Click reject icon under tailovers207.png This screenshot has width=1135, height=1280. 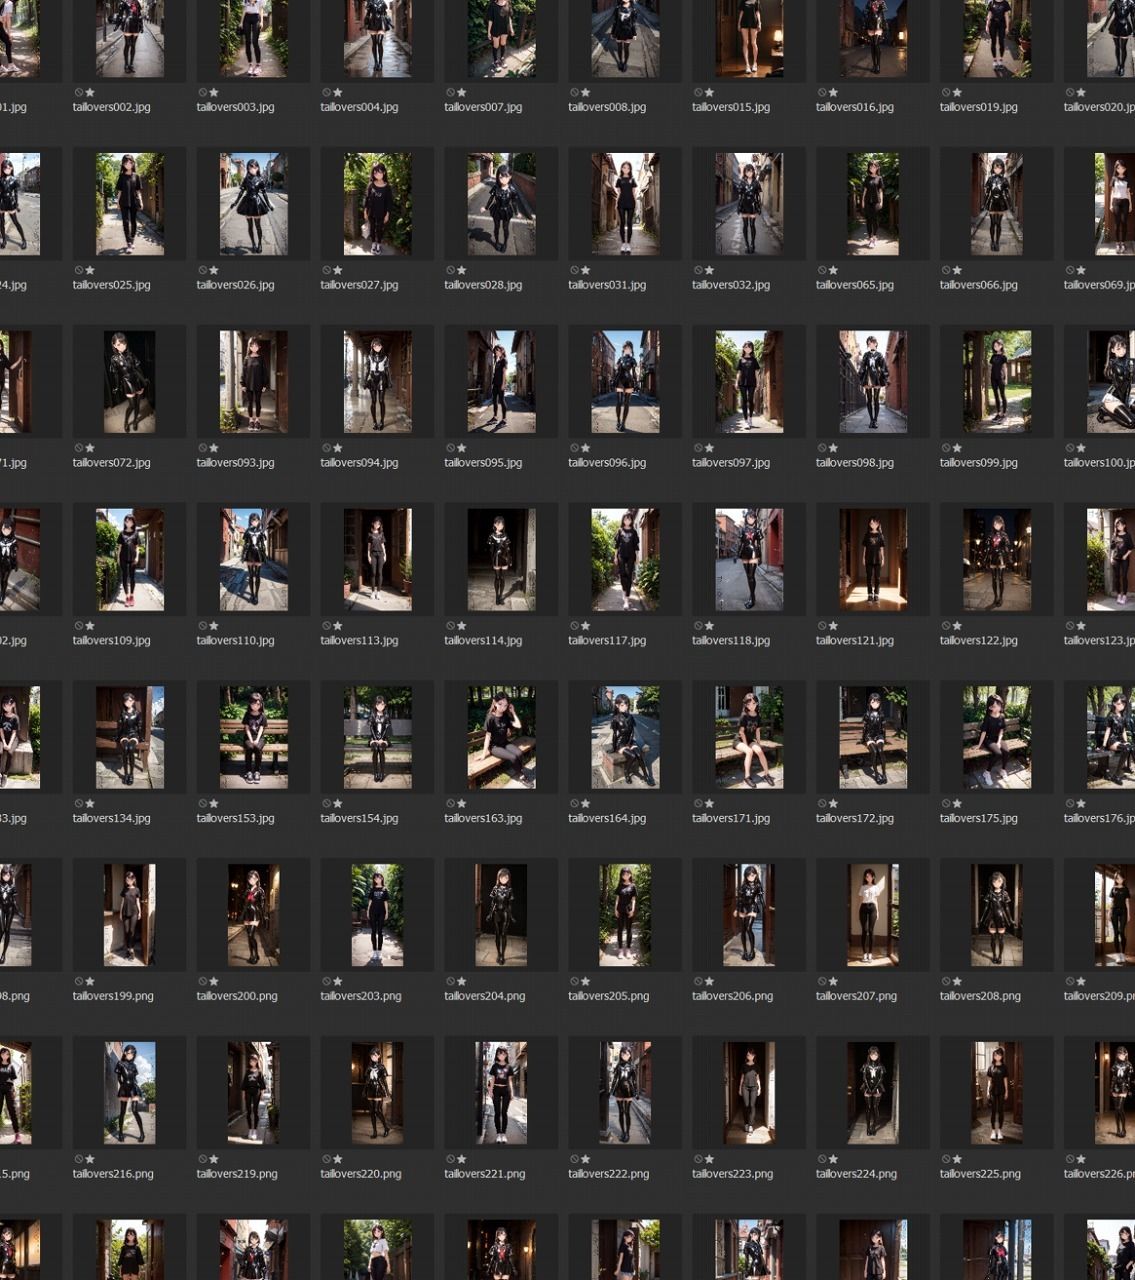coord(822,982)
